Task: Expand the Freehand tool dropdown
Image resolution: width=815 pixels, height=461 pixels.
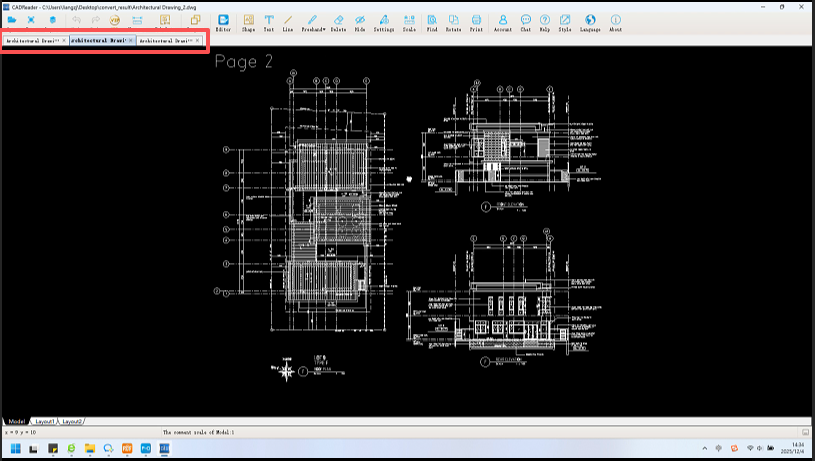Action: pyautogui.click(x=313, y=22)
